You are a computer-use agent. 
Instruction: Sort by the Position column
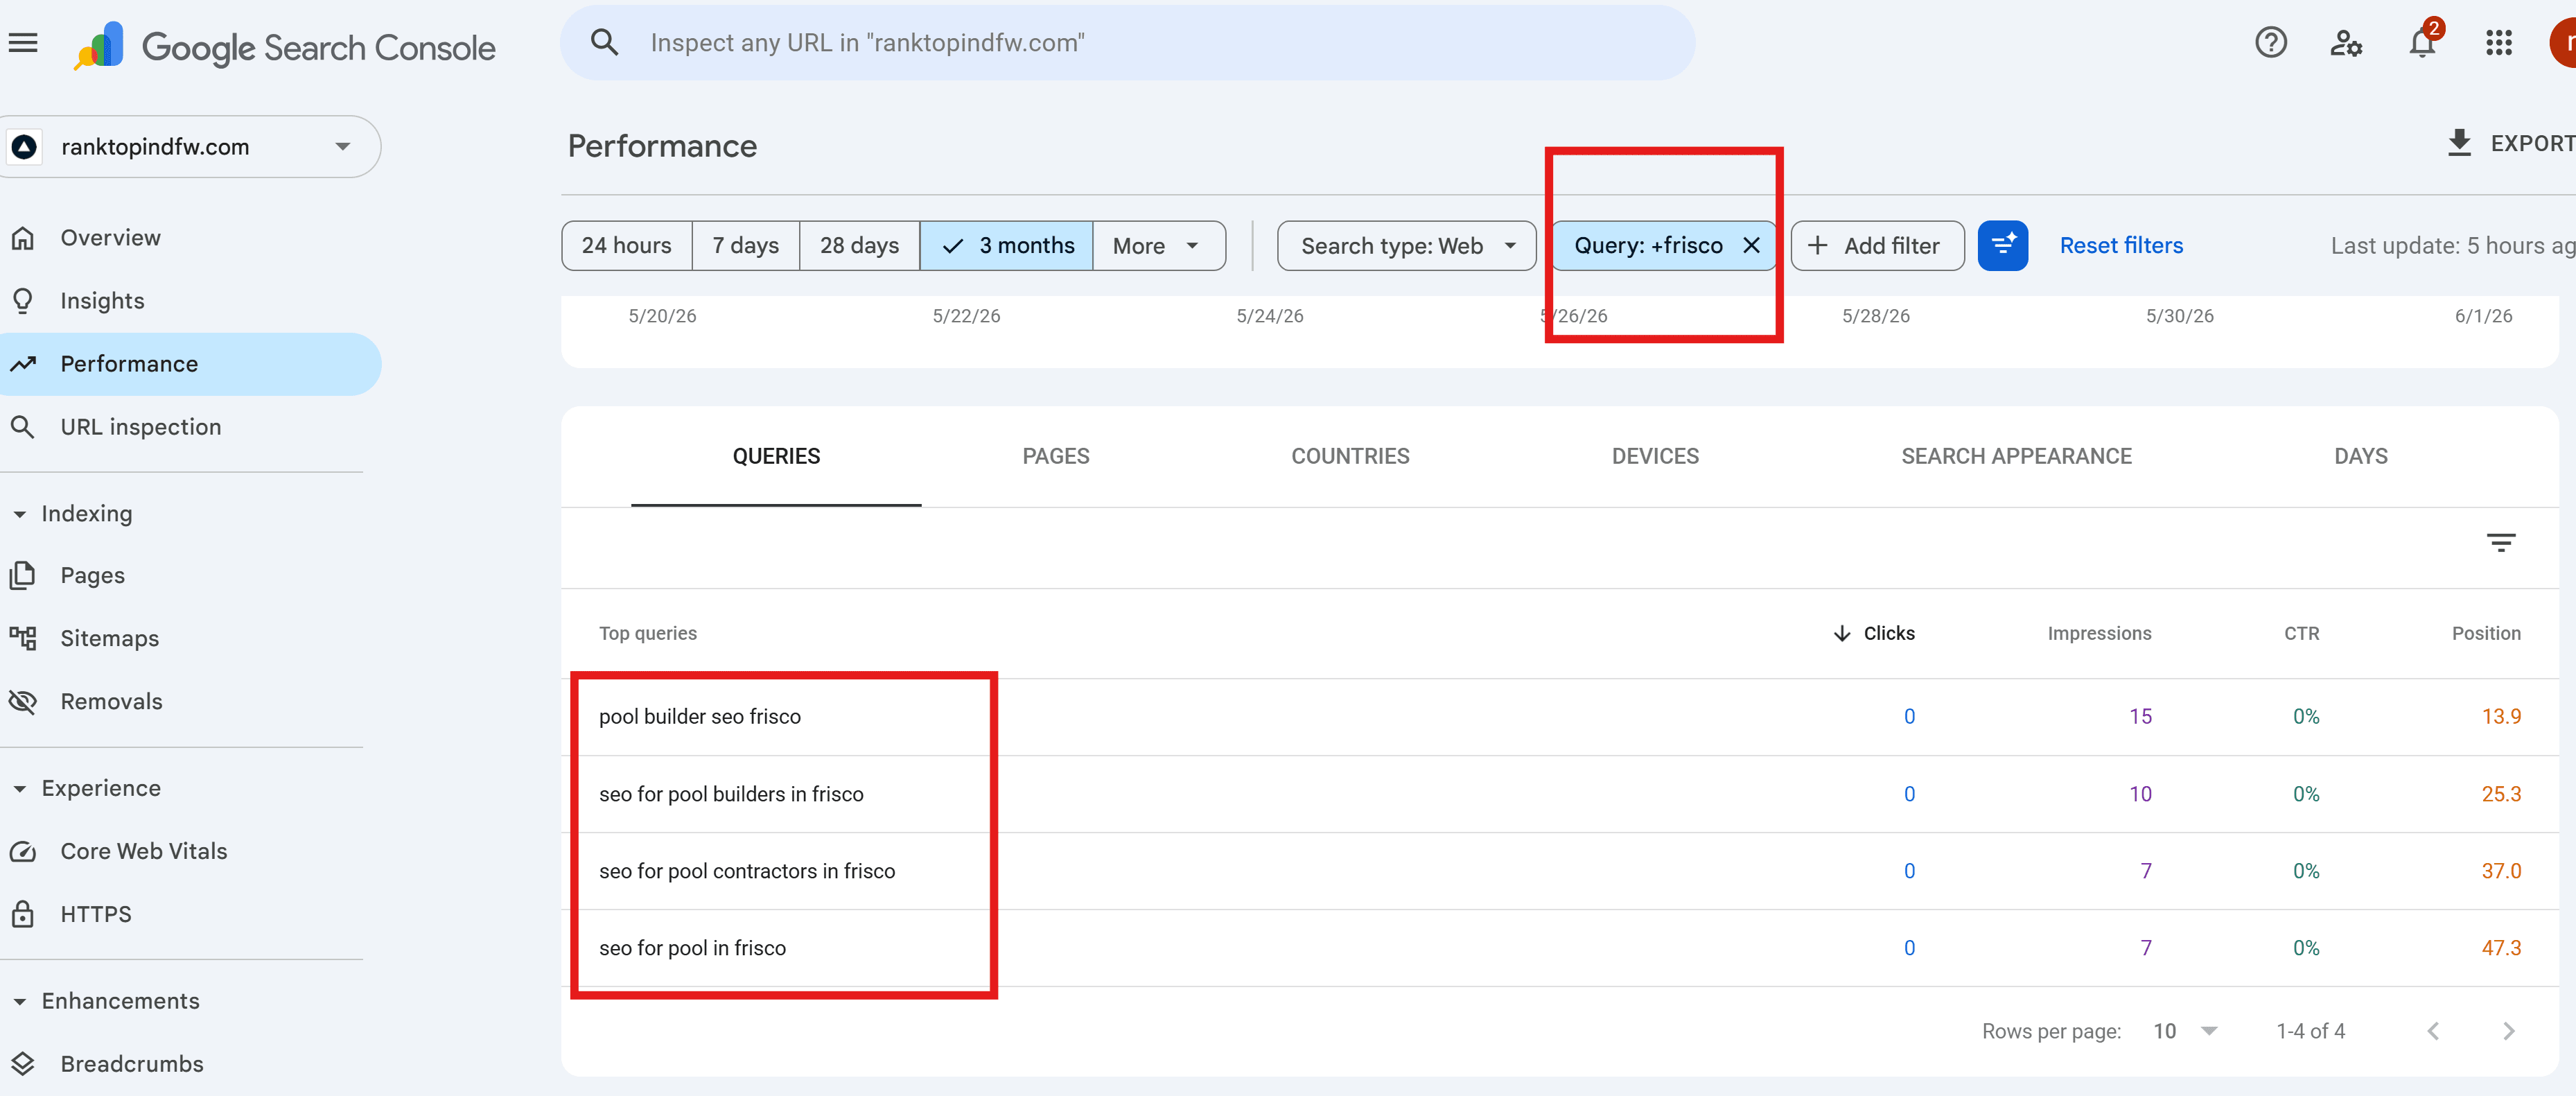click(x=2486, y=634)
